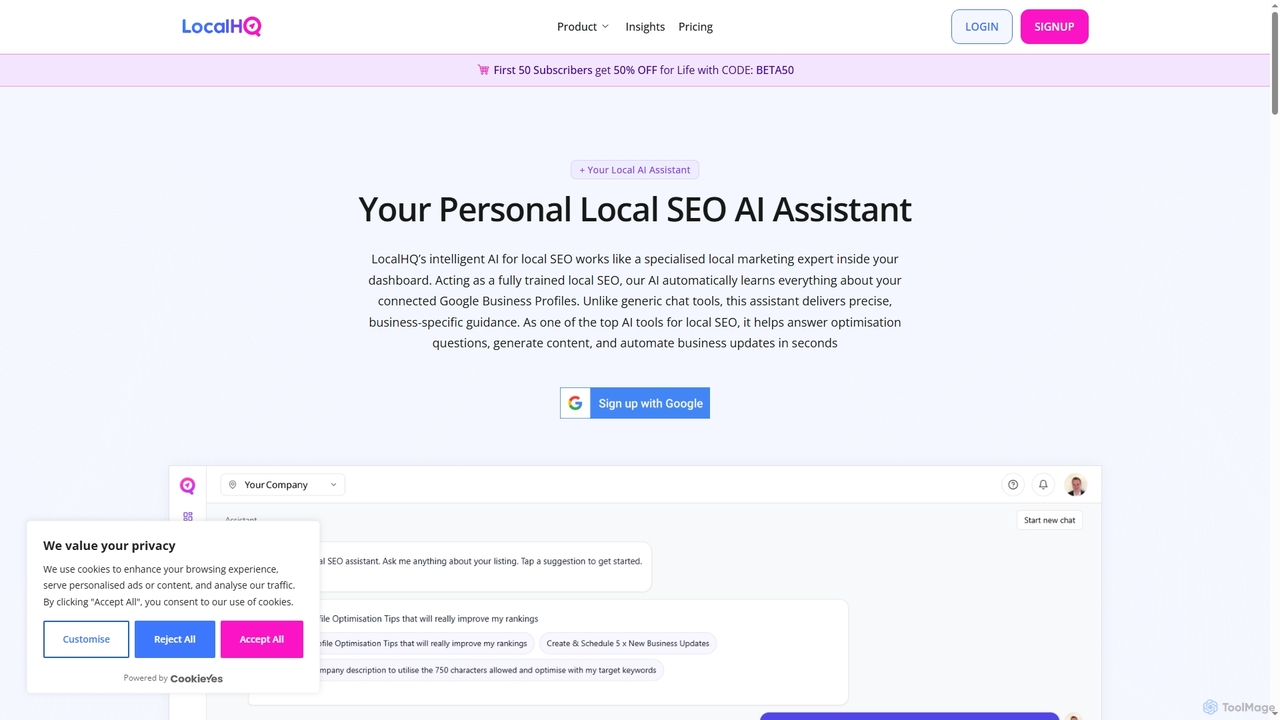Viewport: 1280px width, 720px height.
Task: Select the profile optimisation tips suggestion chip
Action: click(x=427, y=643)
